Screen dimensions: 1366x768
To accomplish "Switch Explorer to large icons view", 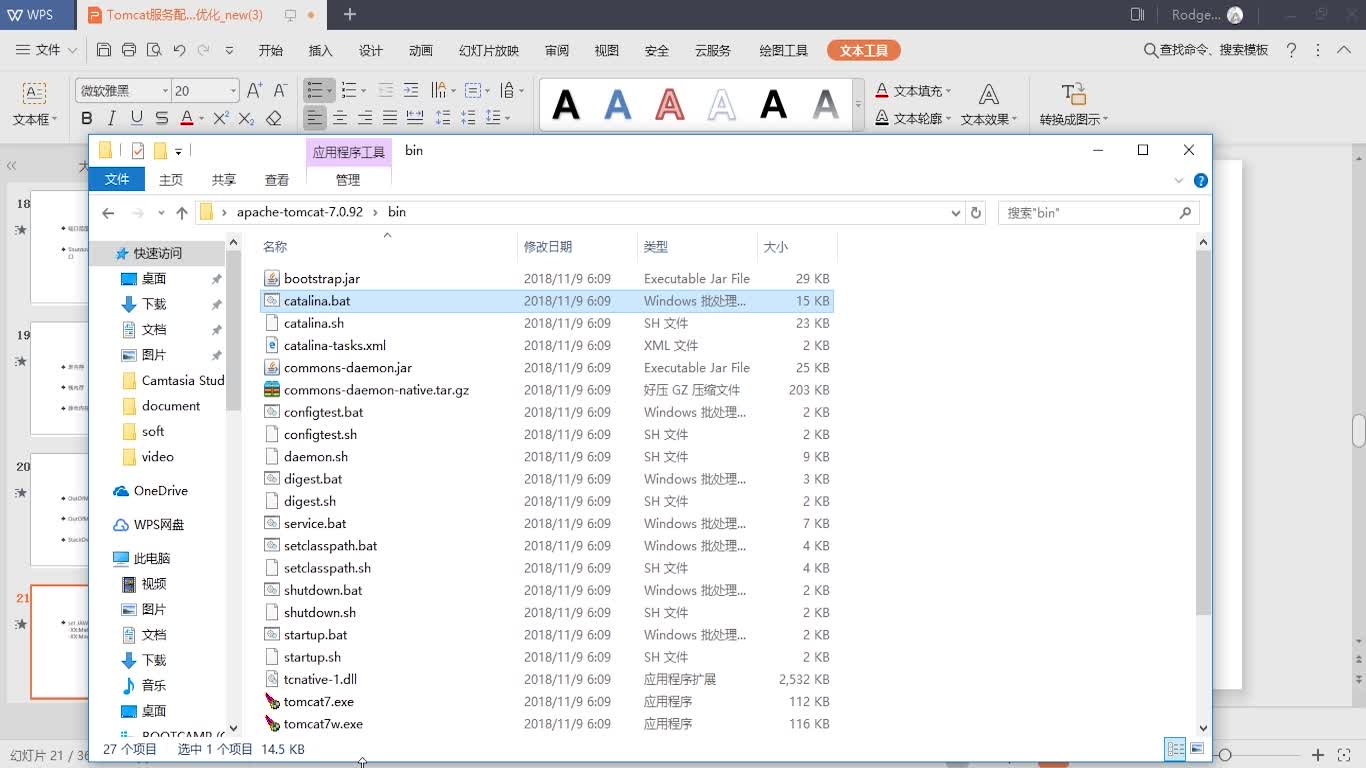I will coord(1197,749).
